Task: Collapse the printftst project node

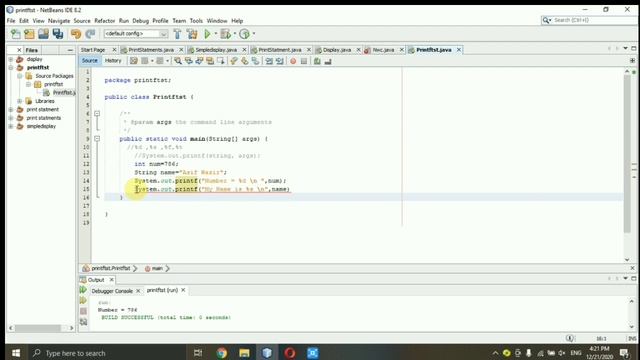Action: click(x=11, y=67)
